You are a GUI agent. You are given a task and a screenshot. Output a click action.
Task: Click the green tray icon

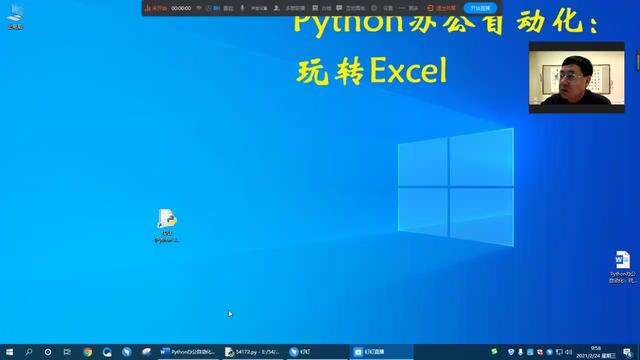click(494, 351)
